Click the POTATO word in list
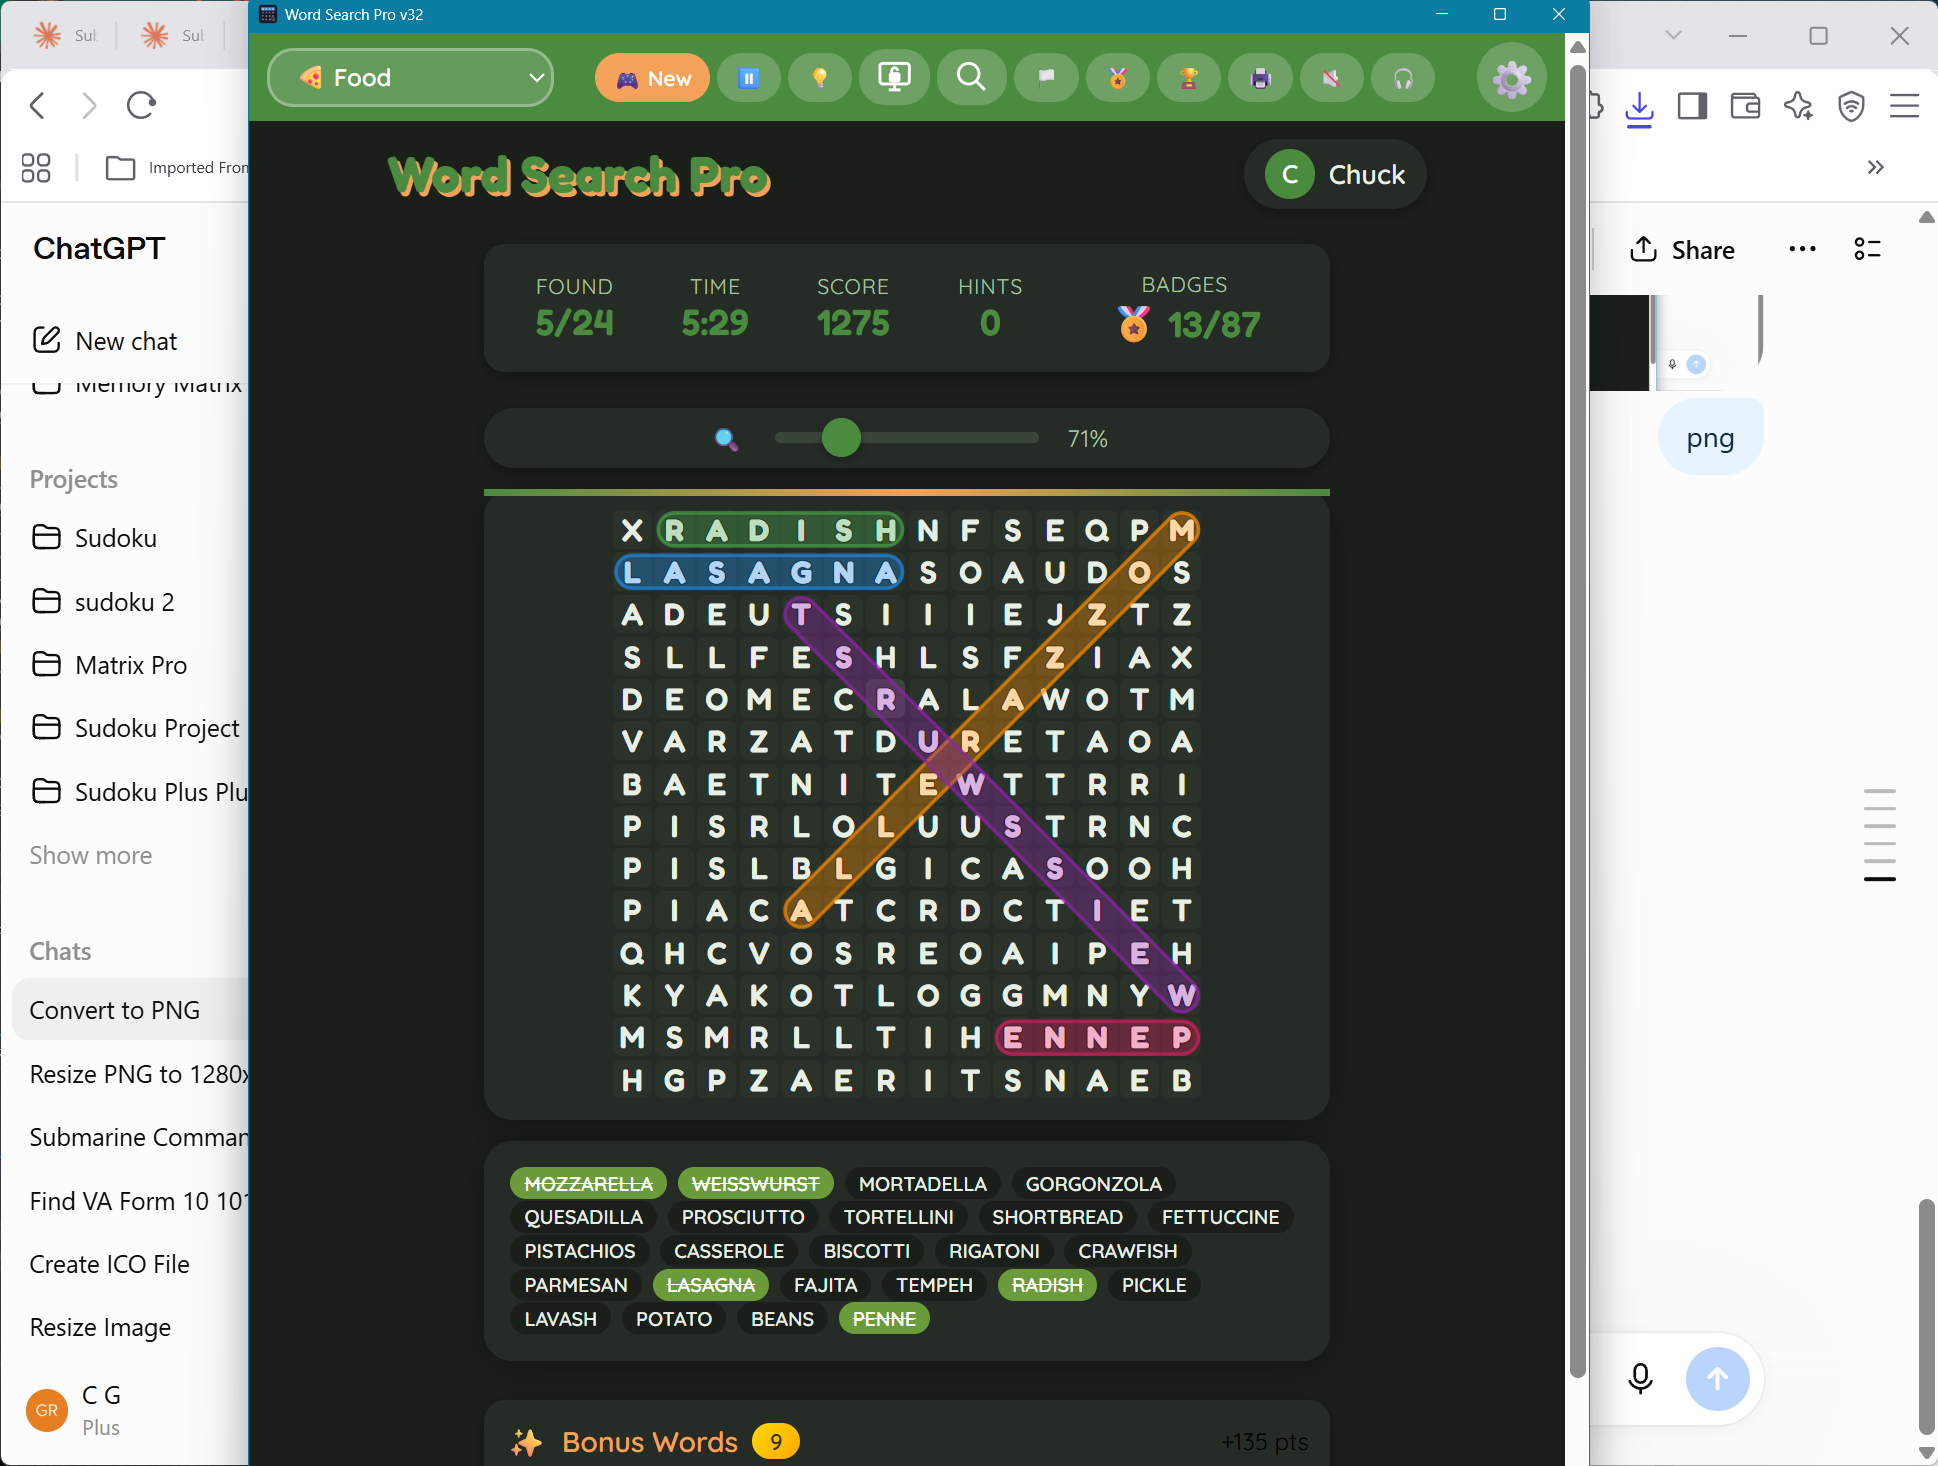 tap(674, 1319)
